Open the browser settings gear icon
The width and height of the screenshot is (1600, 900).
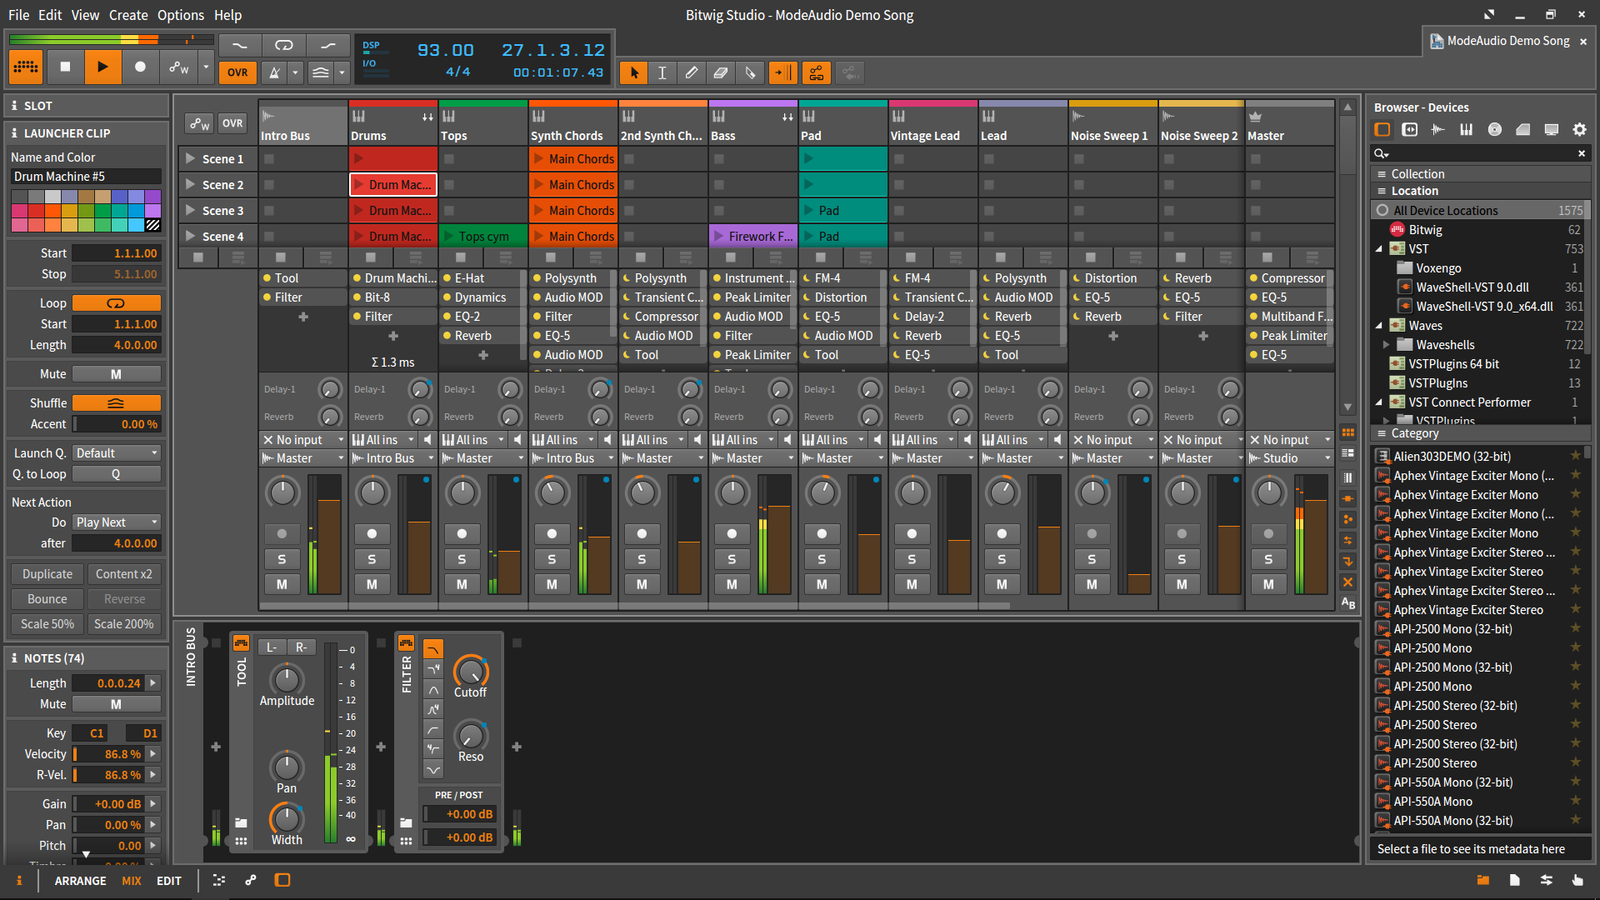[1579, 130]
